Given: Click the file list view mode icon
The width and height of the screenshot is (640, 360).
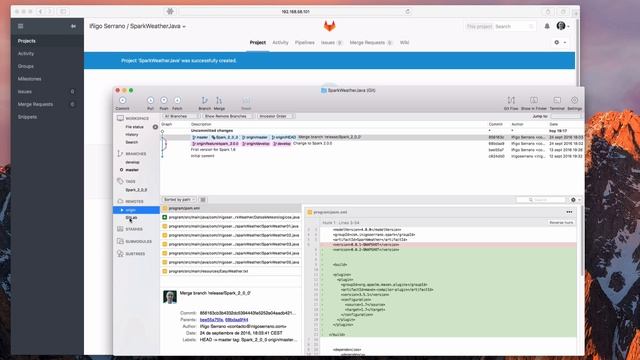Looking at the screenshot, I should point(203,200).
